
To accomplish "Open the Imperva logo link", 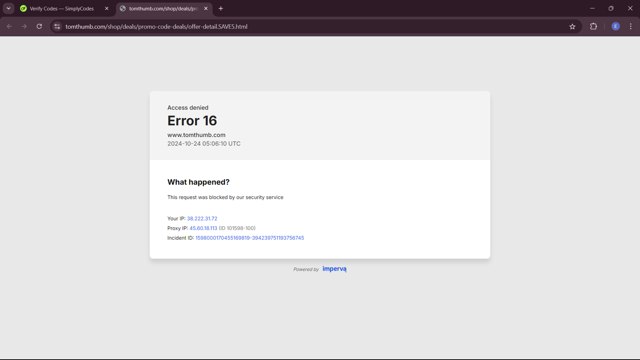I will (334, 269).
